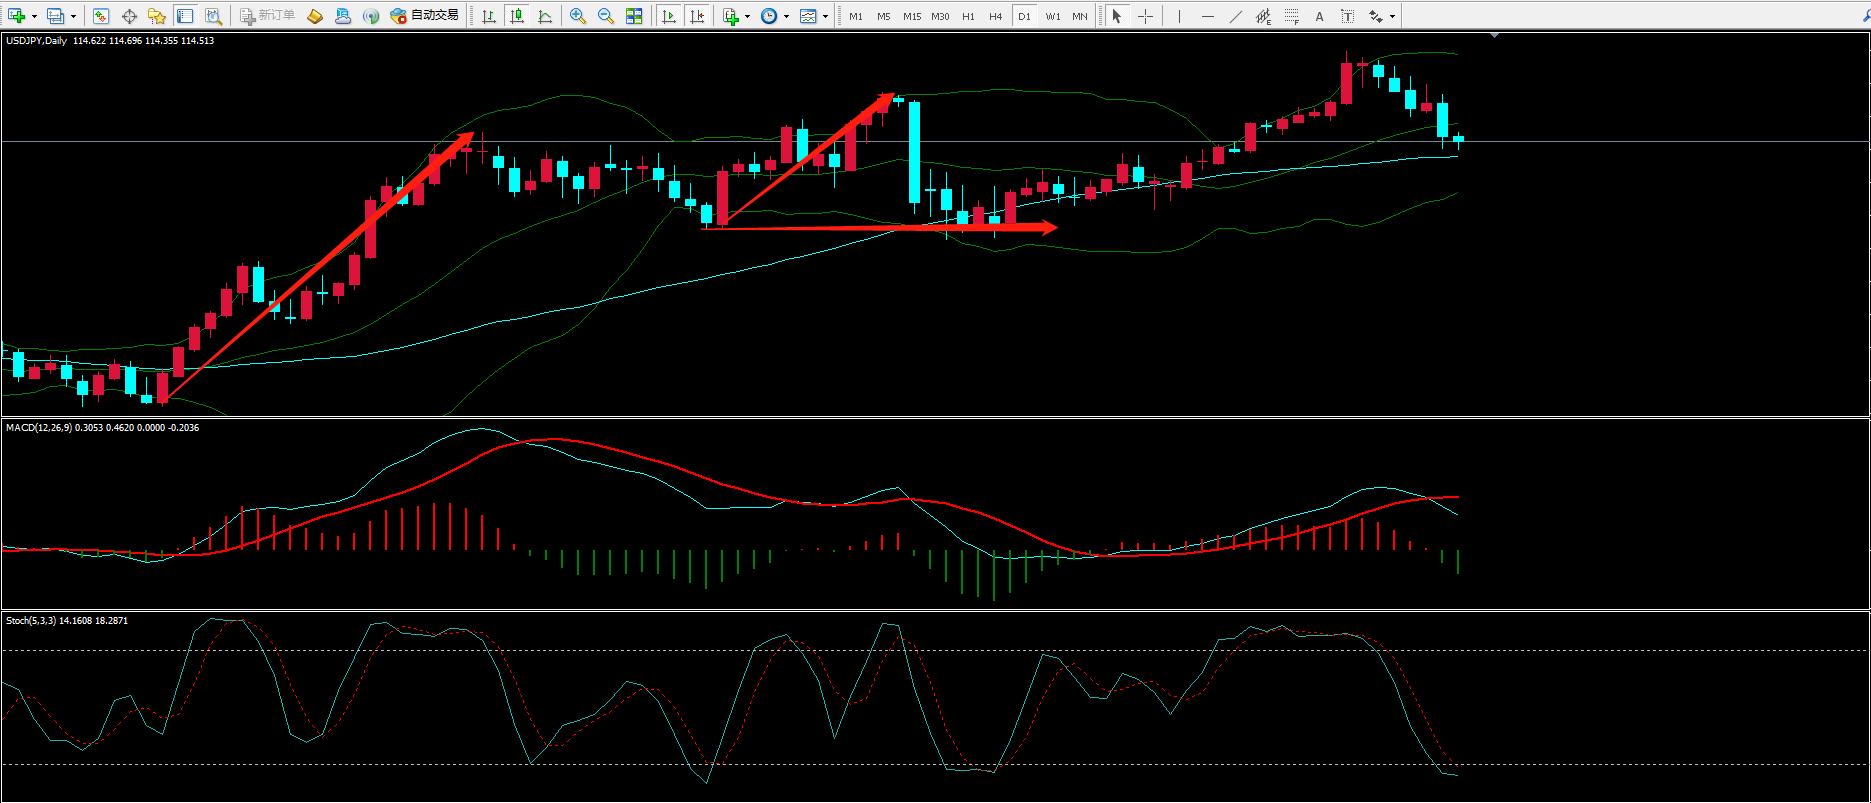
Task: Pick the trendline drawing tool
Action: coord(1235,16)
